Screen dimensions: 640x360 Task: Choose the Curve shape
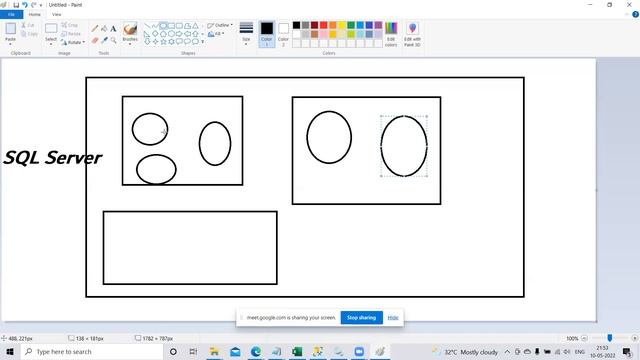155,26
